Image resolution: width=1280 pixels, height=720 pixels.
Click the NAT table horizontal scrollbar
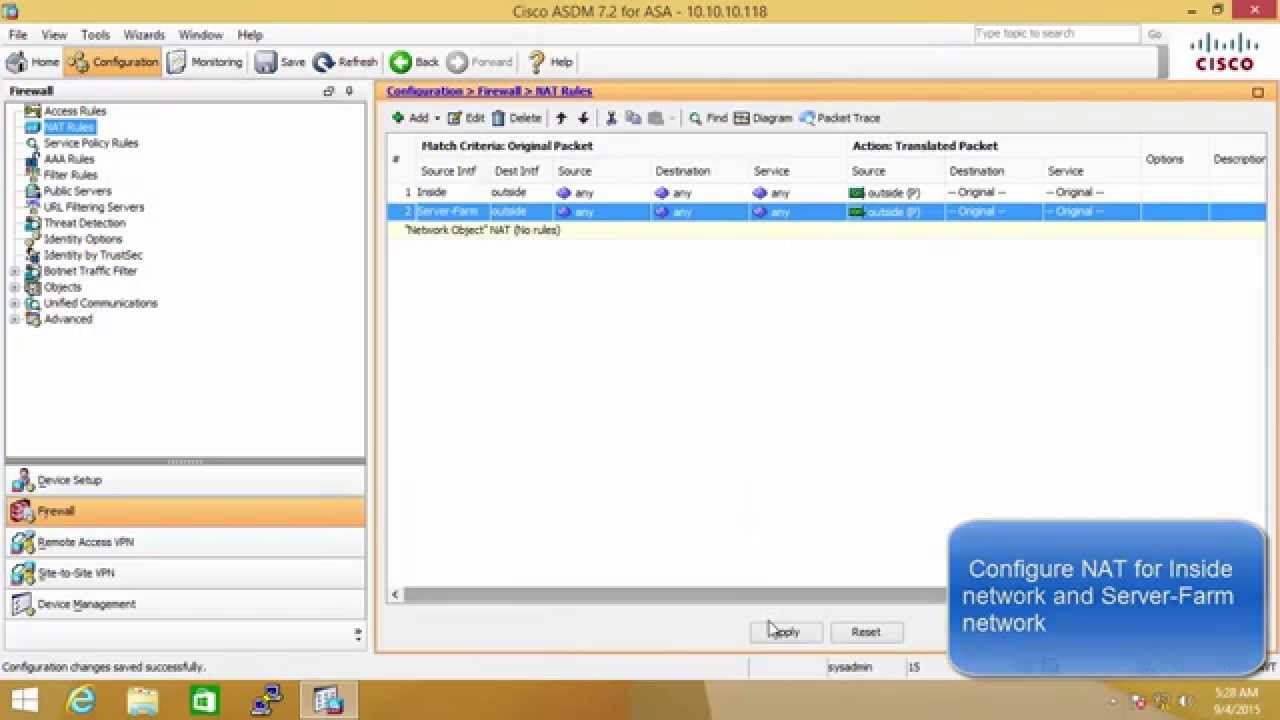click(x=675, y=595)
